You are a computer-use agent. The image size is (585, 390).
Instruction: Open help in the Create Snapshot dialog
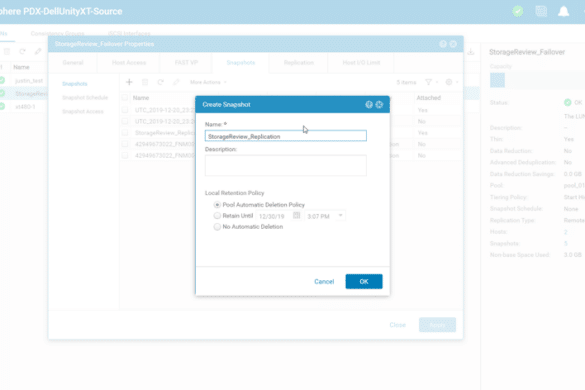[369, 104]
